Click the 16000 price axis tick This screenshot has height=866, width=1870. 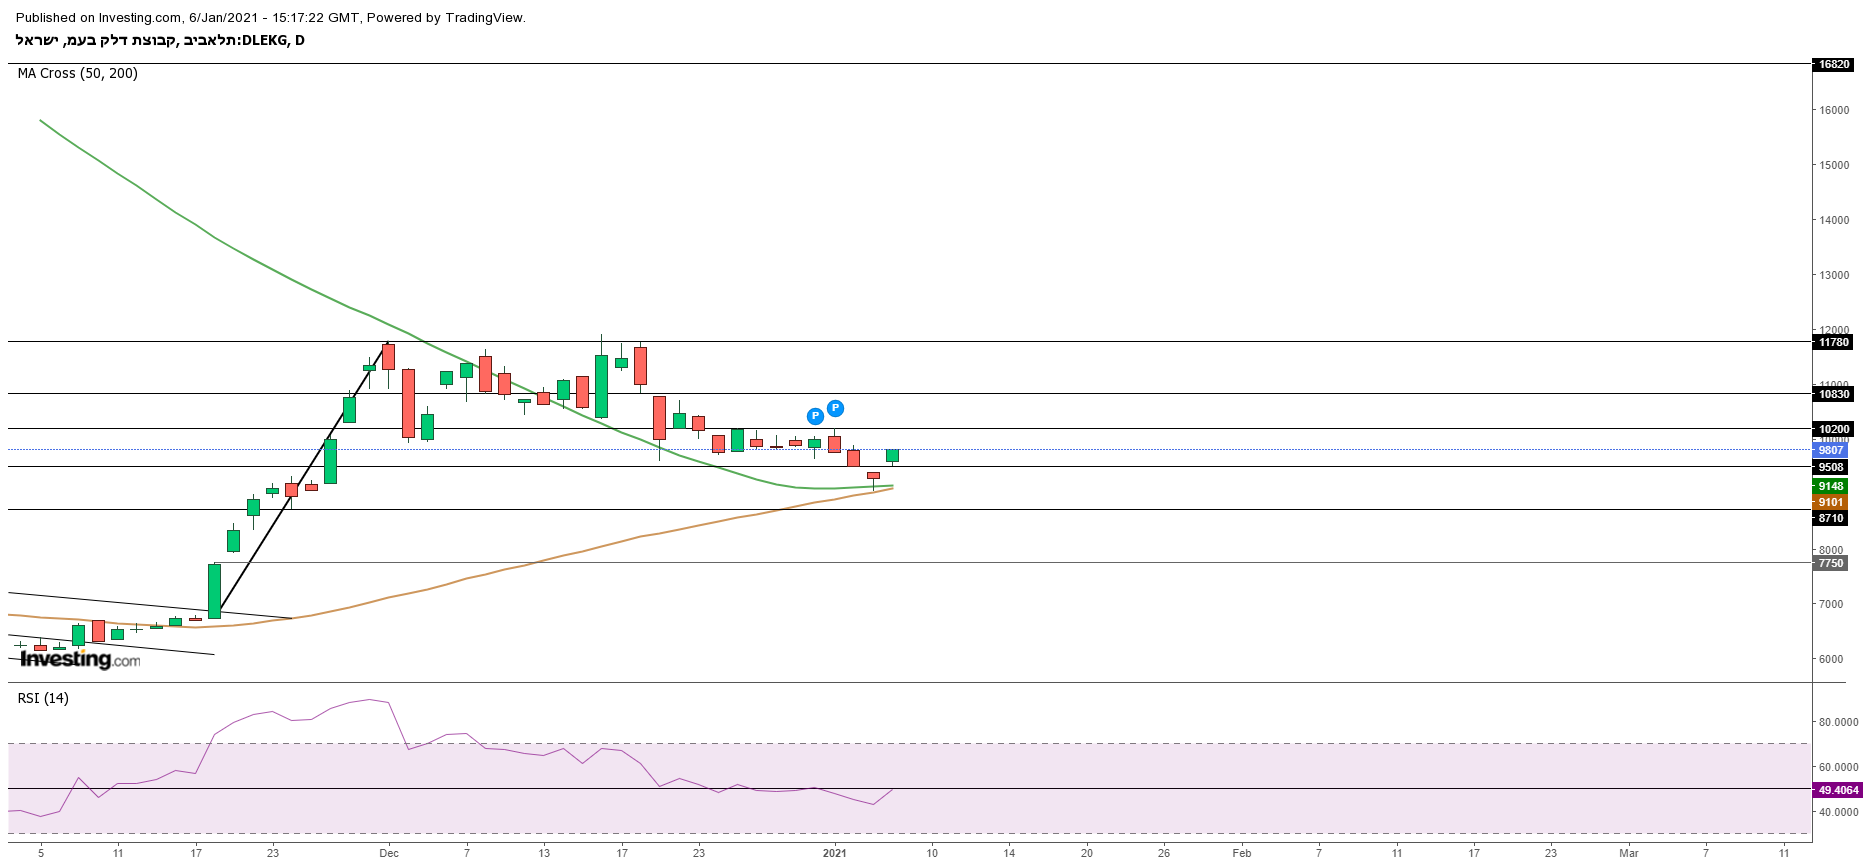tap(1834, 110)
